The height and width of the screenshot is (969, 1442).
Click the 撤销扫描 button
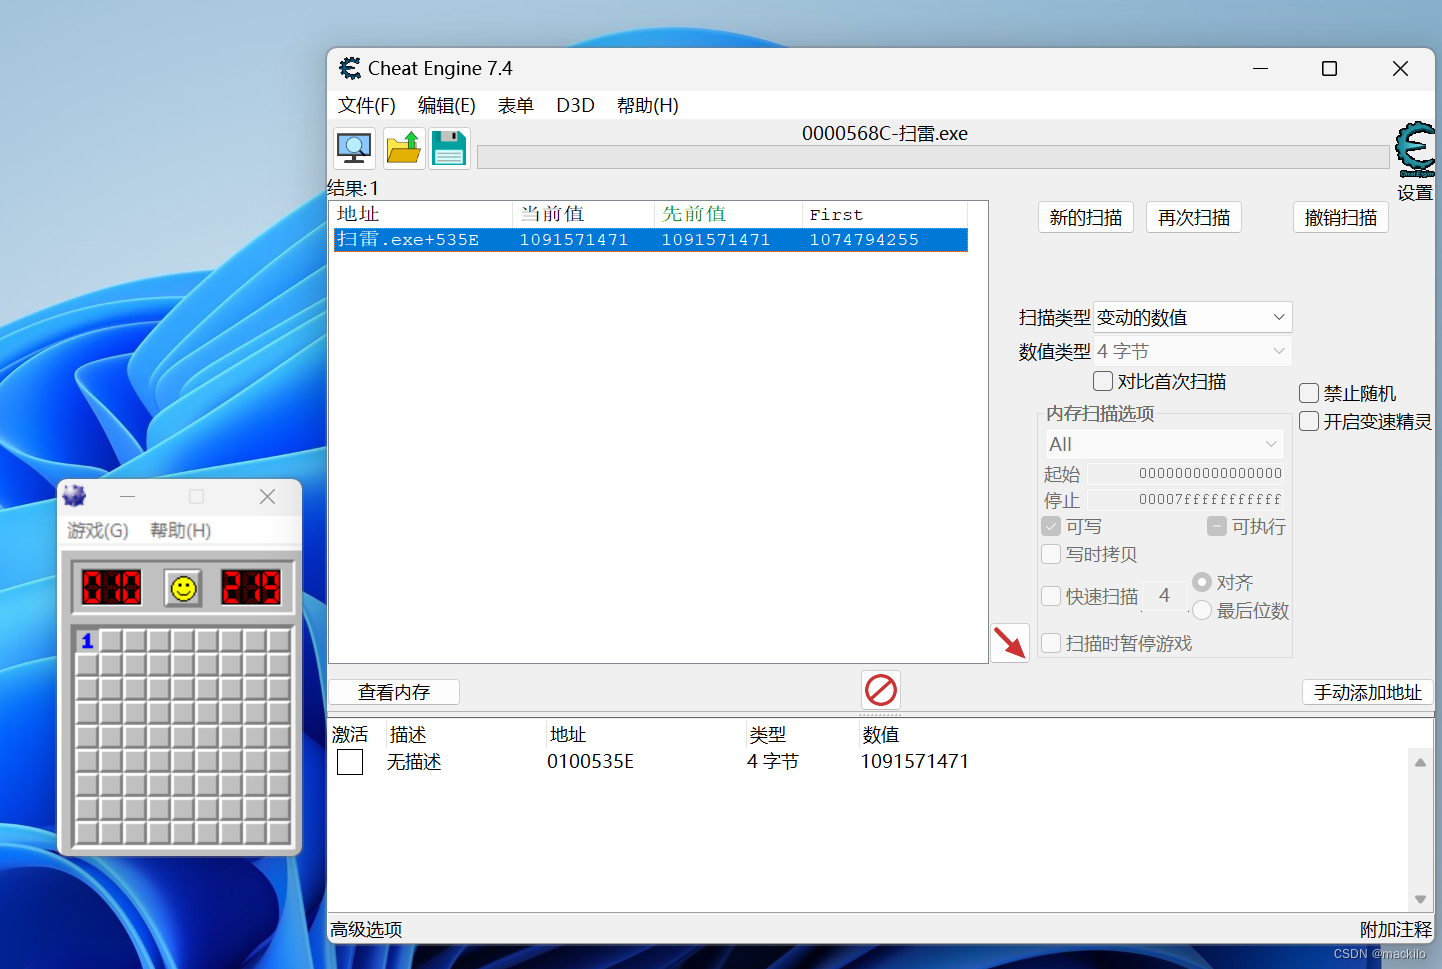tap(1341, 217)
